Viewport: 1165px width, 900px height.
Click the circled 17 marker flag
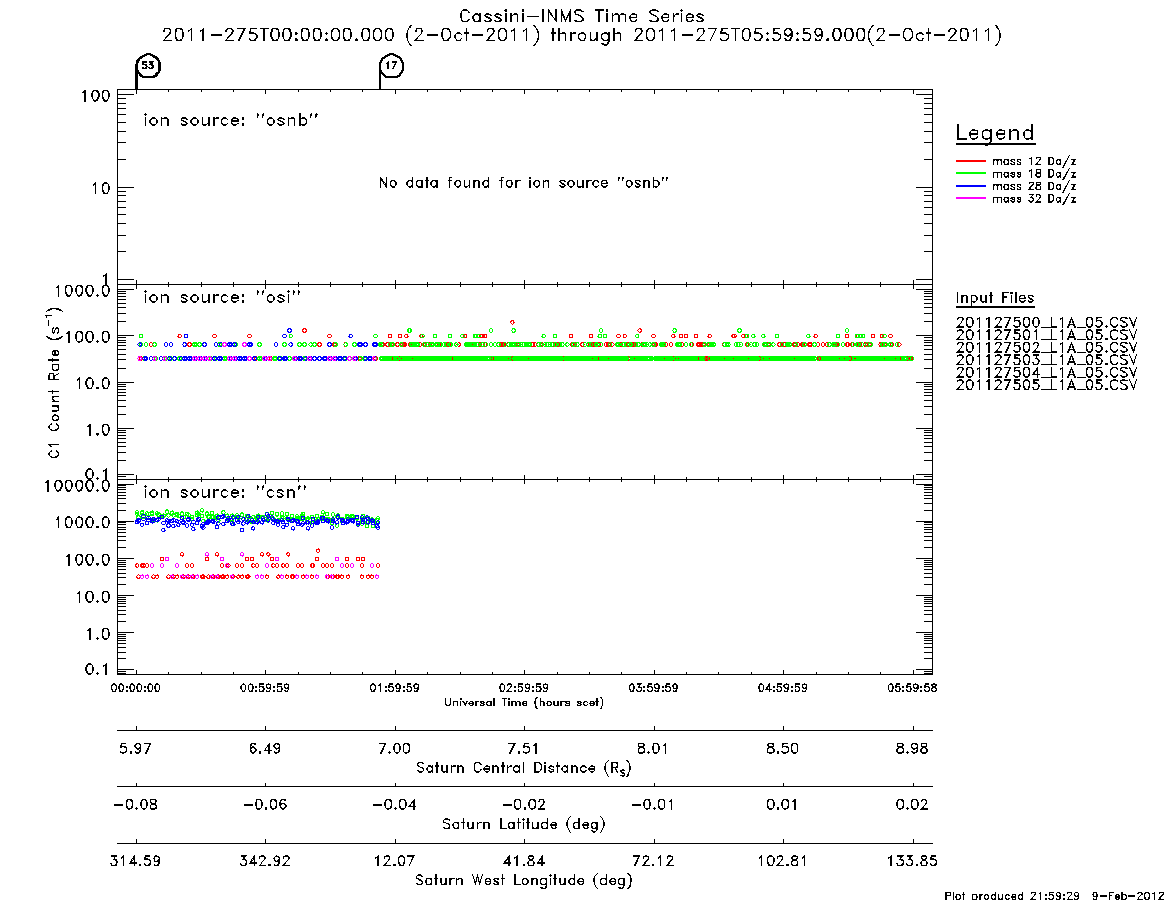(x=392, y=65)
